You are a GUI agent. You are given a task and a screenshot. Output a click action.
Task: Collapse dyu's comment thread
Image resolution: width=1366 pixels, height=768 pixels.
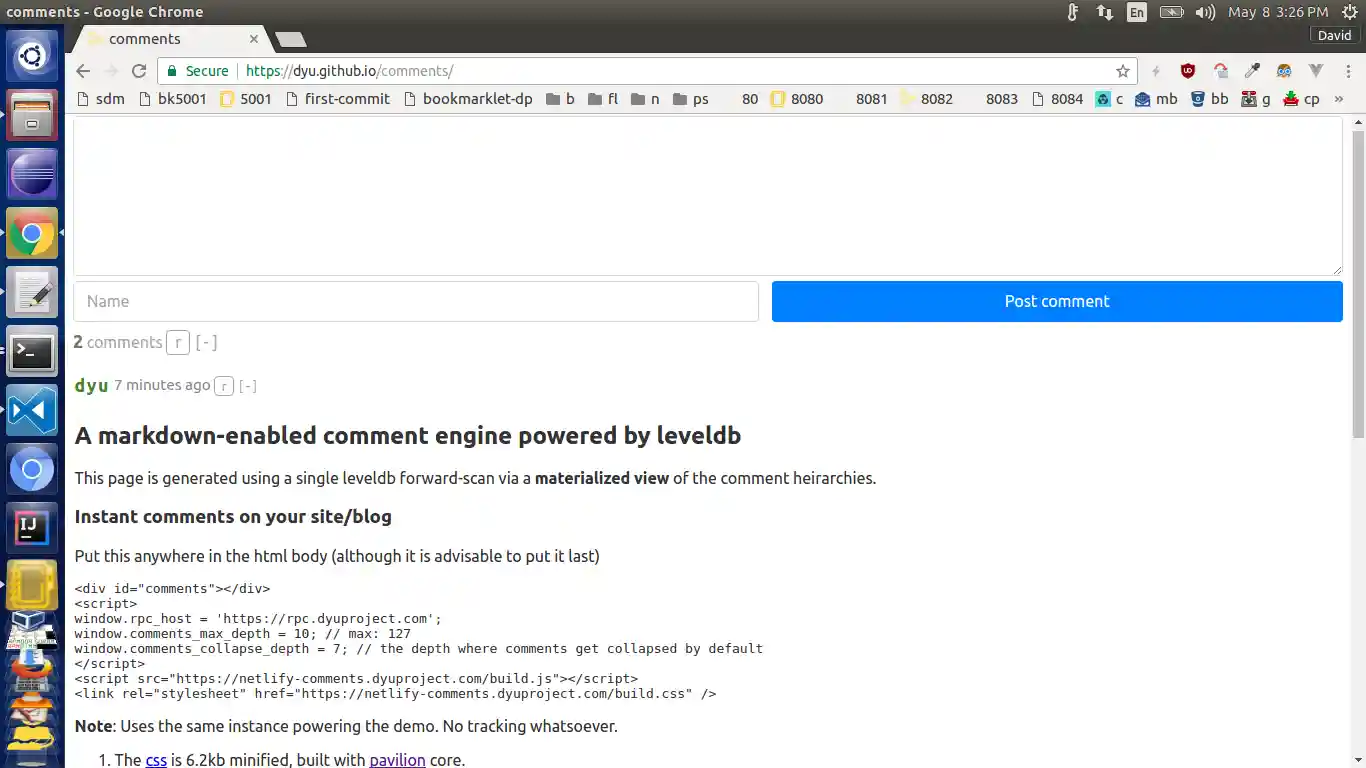[248, 385]
